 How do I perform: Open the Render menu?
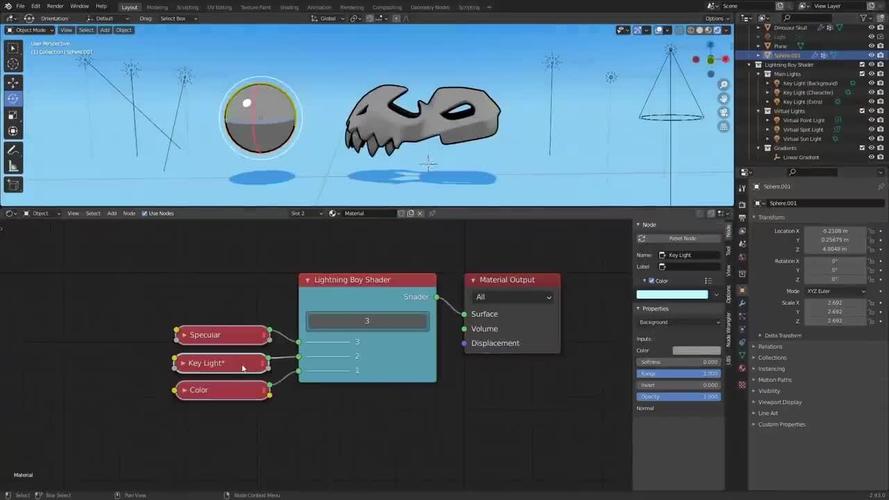click(x=55, y=6)
